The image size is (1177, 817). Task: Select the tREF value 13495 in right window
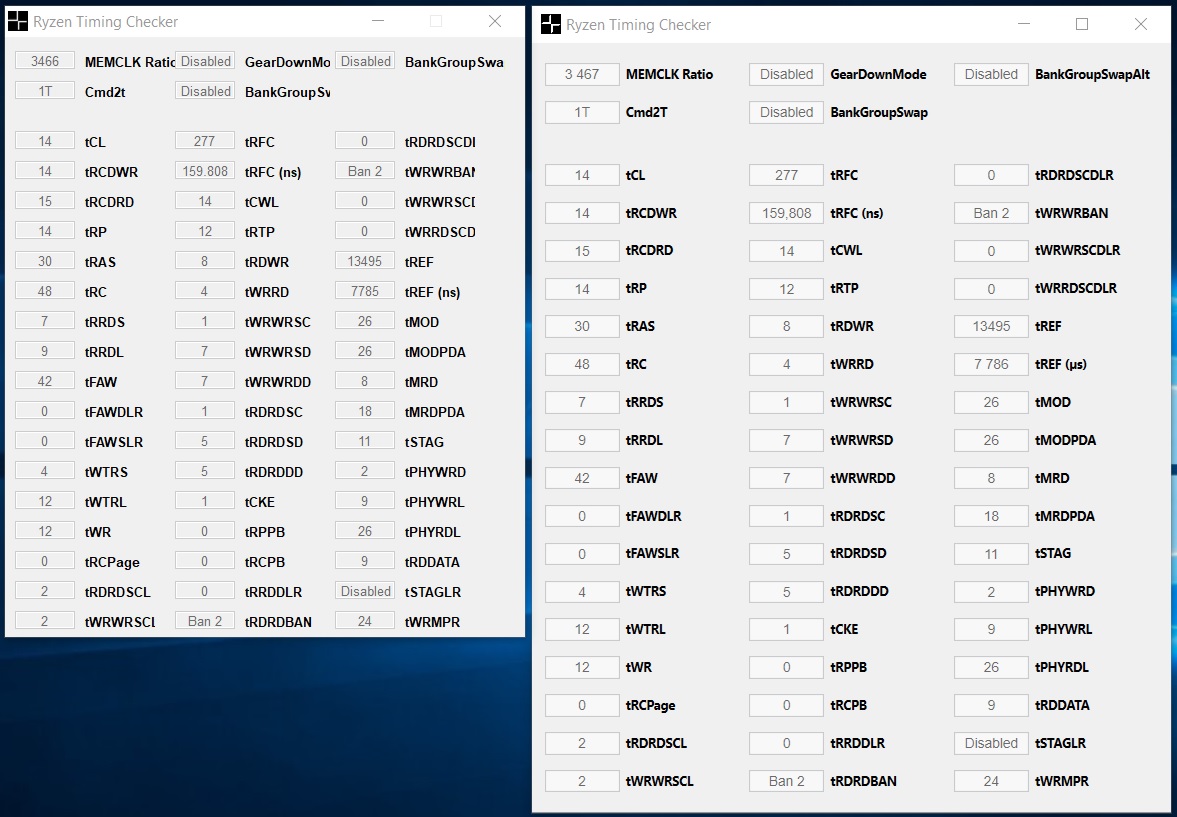(x=991, y=327)
